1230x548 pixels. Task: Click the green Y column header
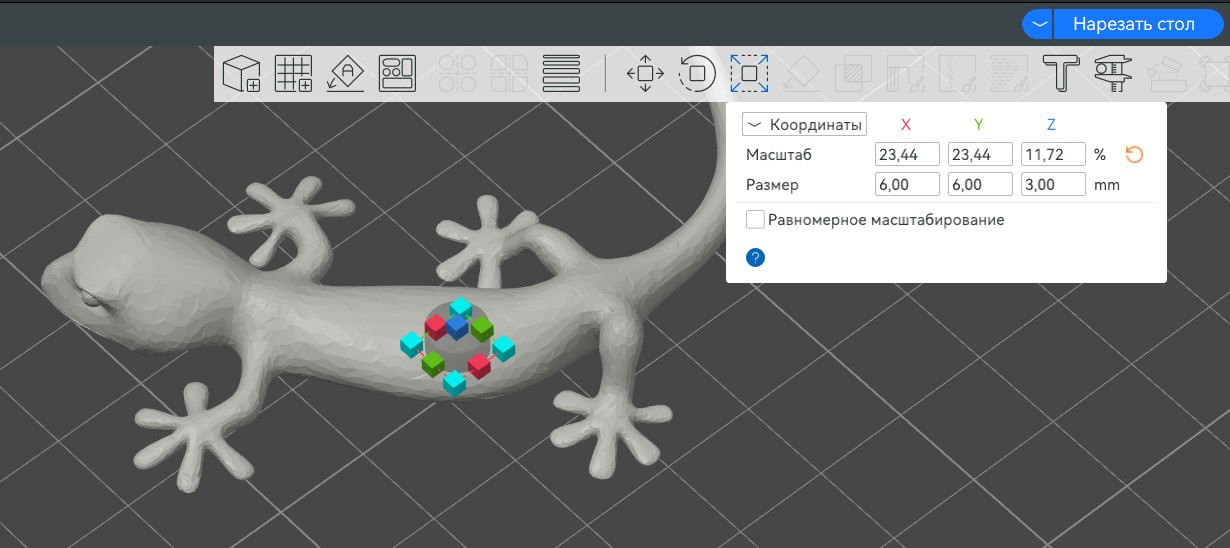(979, 125)
